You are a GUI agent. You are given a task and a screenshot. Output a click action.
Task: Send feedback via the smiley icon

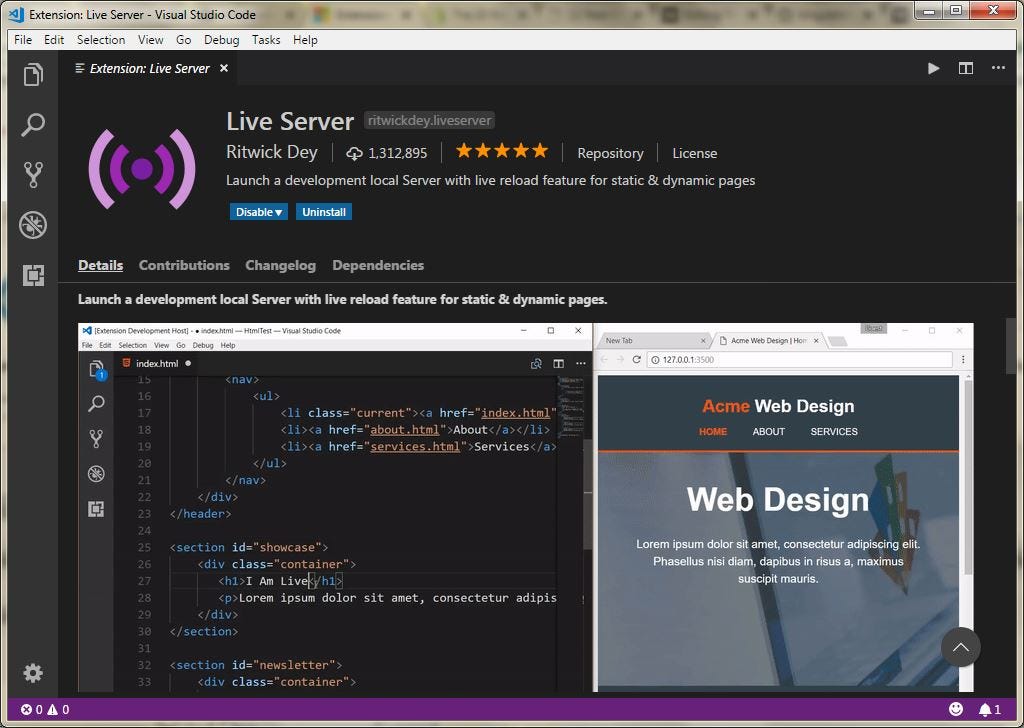tap(956, 709)
